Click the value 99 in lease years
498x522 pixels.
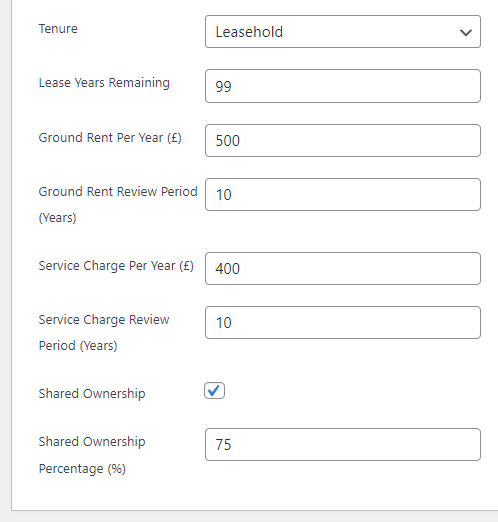coord(223,86)
